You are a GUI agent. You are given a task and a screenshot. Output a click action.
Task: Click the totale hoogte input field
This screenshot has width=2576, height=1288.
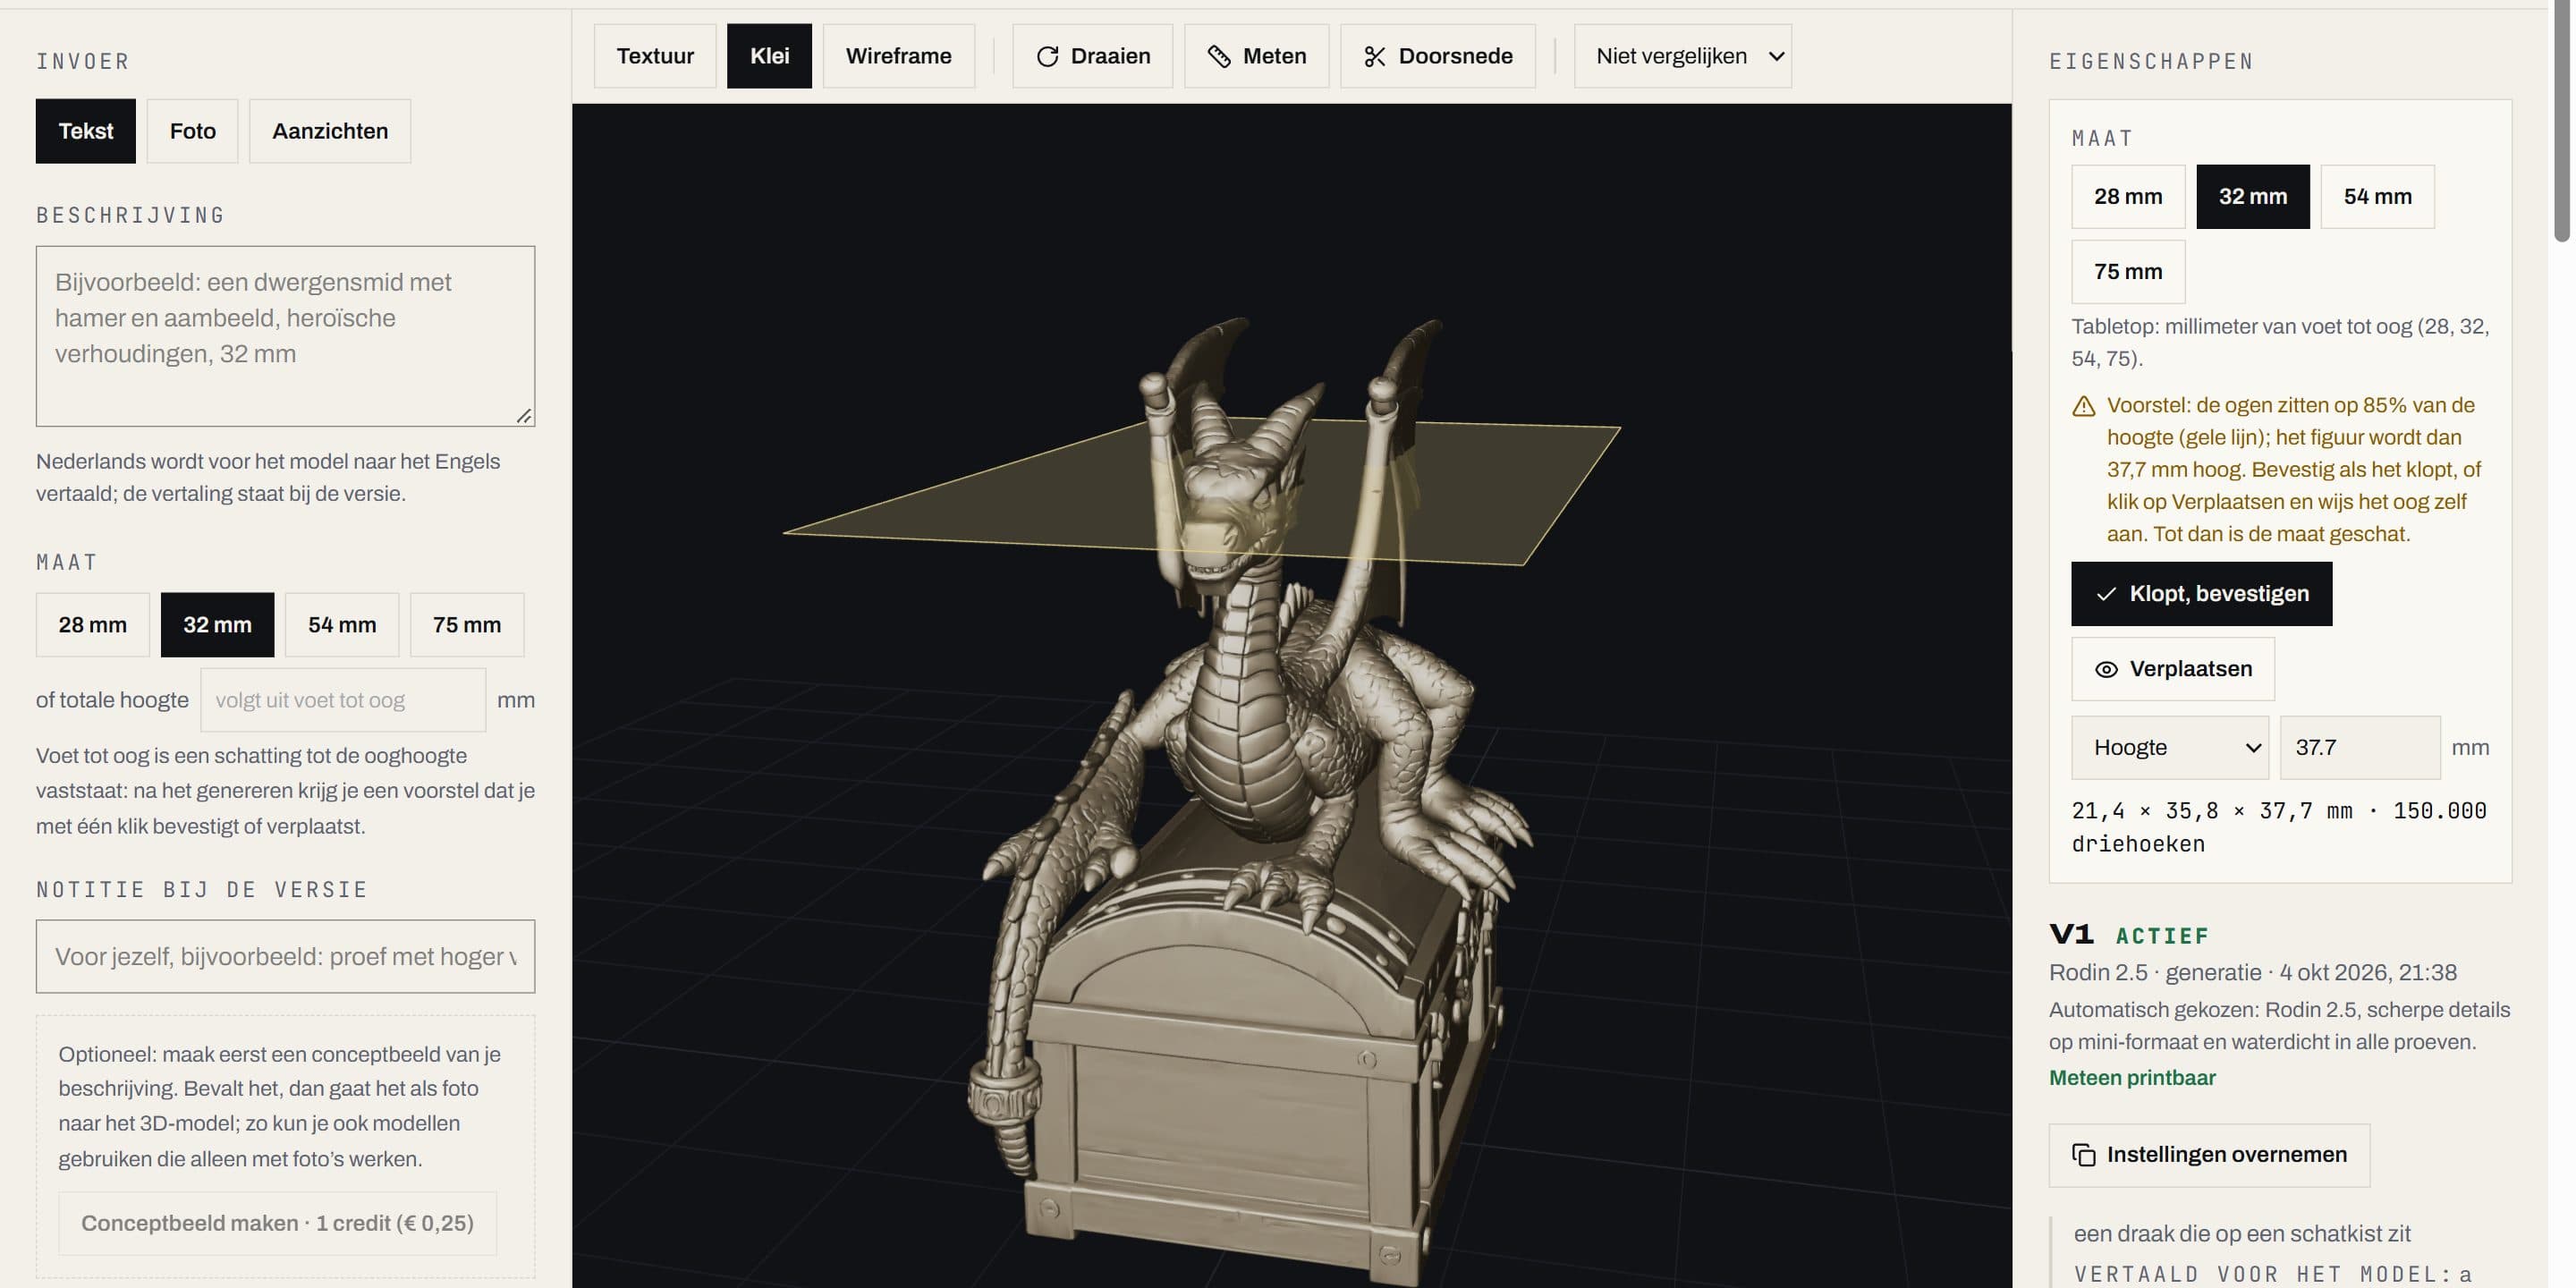pos(342,700)
